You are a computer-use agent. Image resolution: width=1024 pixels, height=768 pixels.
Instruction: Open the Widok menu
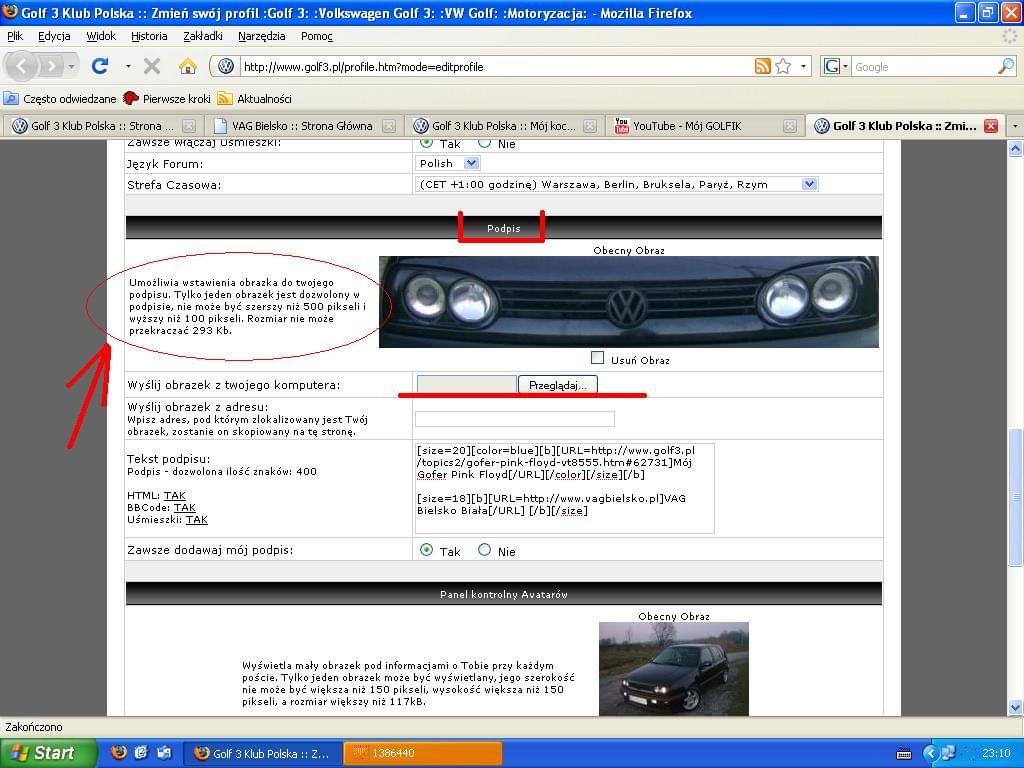coord(101,36)
